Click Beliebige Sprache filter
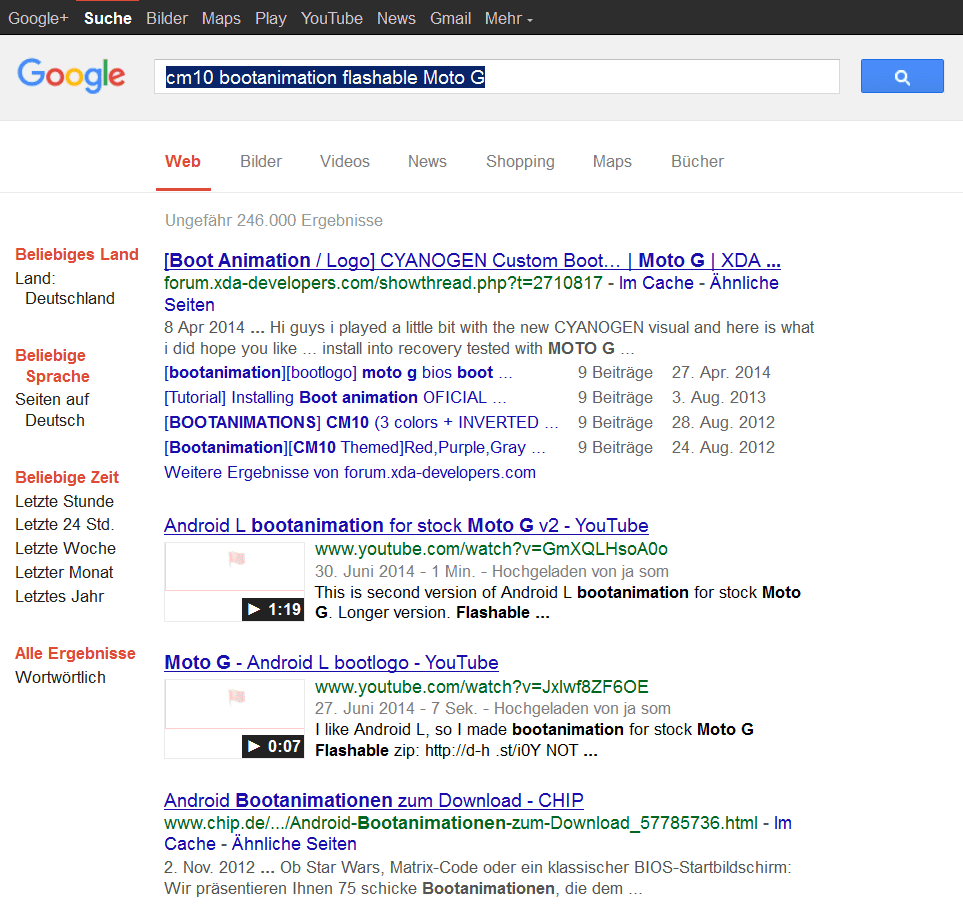Screen dimensions: 963x907 click(52, 366)
